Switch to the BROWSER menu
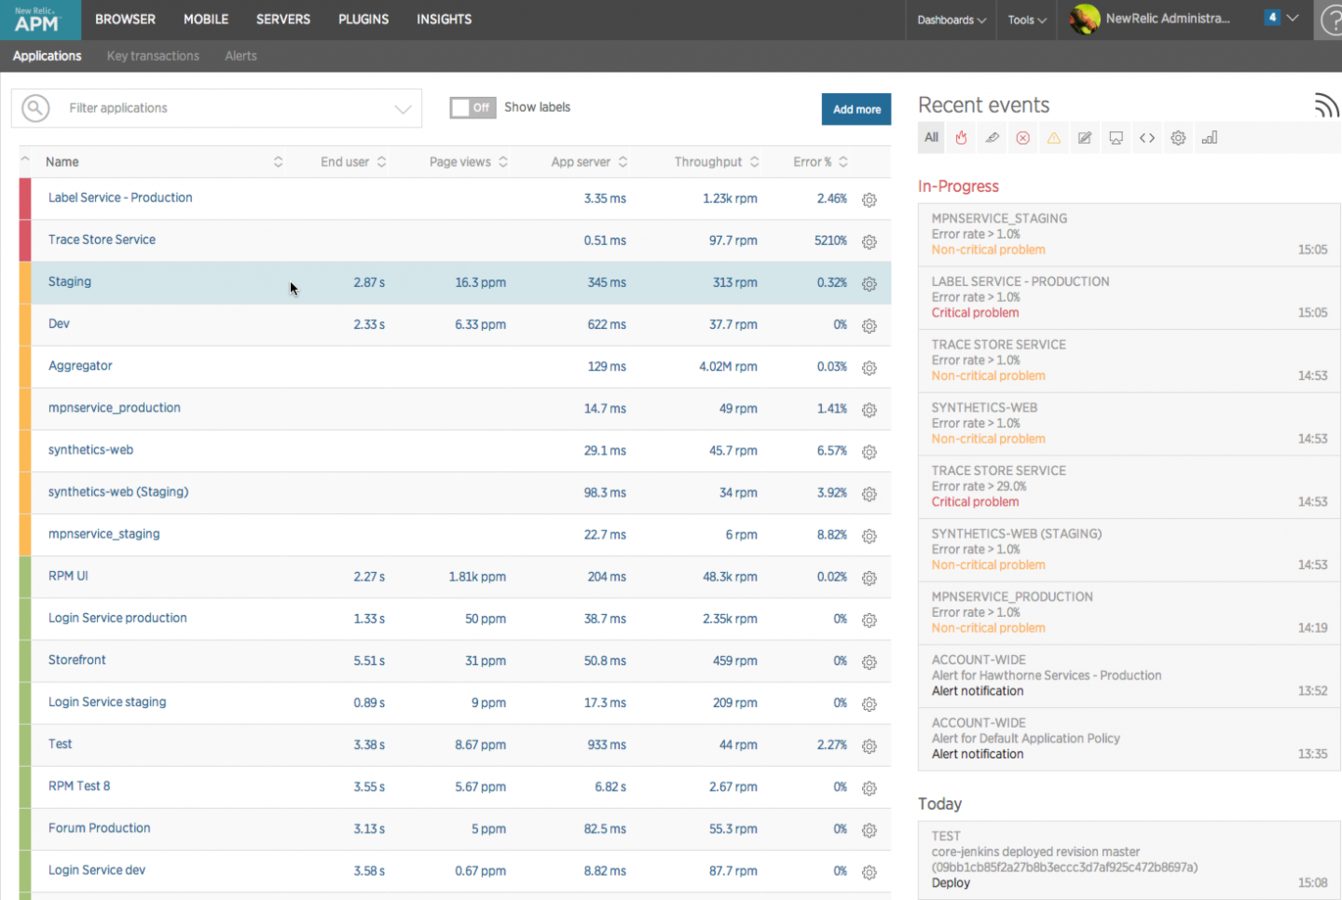Image resolution: width=1342 pixels, height=900 pixels. click(125, 19)
